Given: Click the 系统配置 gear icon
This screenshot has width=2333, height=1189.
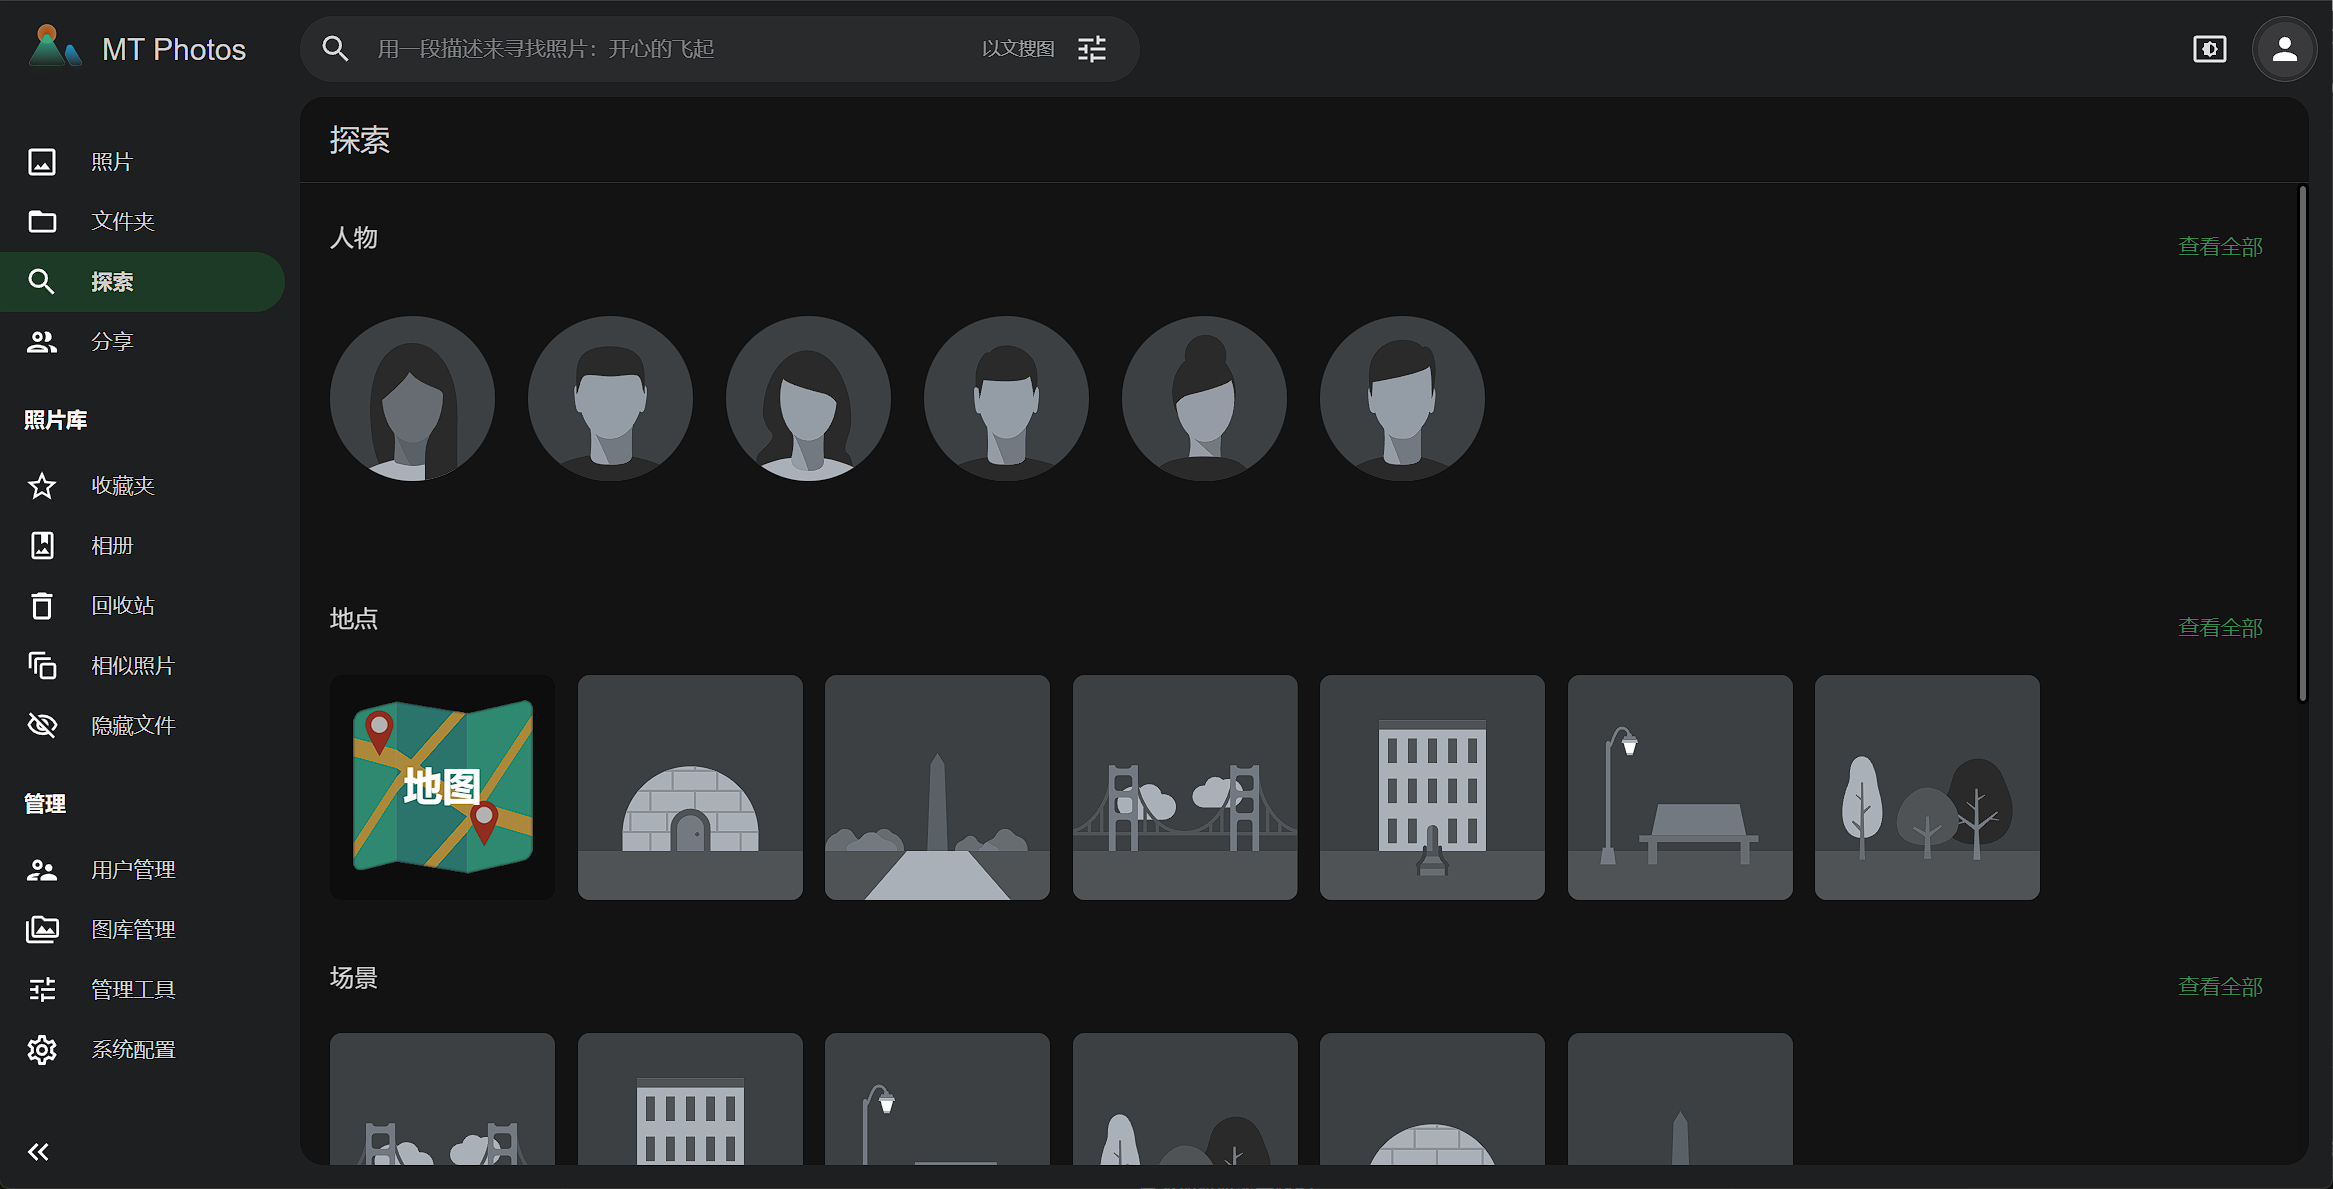Looking at the screenshot, I should coord(42,1050).
